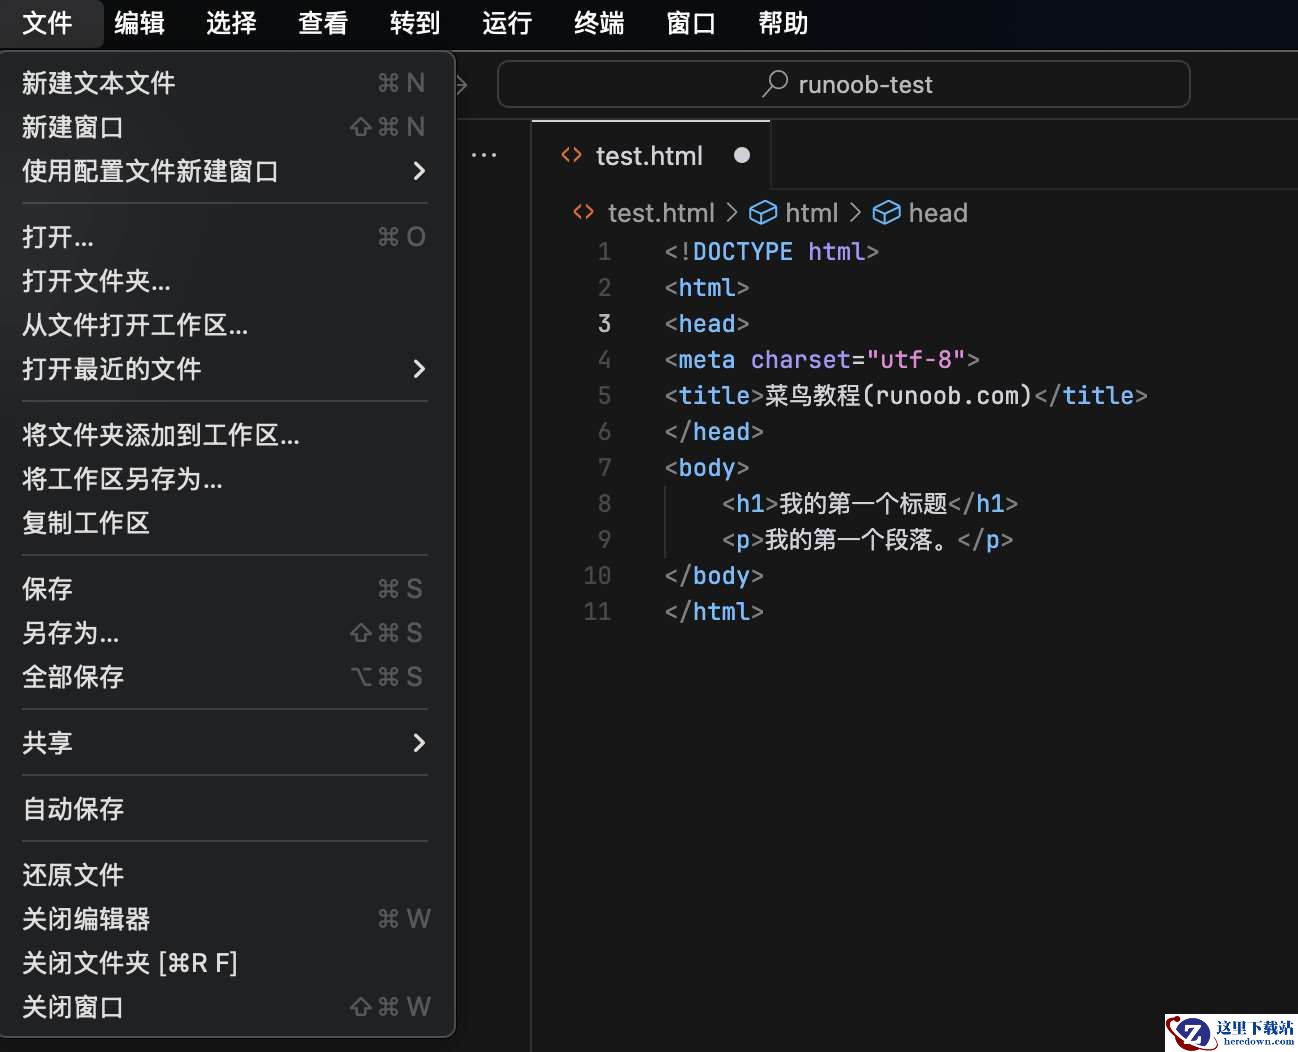Select 还原文件 entry
Screen dimensions: 1298x1052
[227, 875]
